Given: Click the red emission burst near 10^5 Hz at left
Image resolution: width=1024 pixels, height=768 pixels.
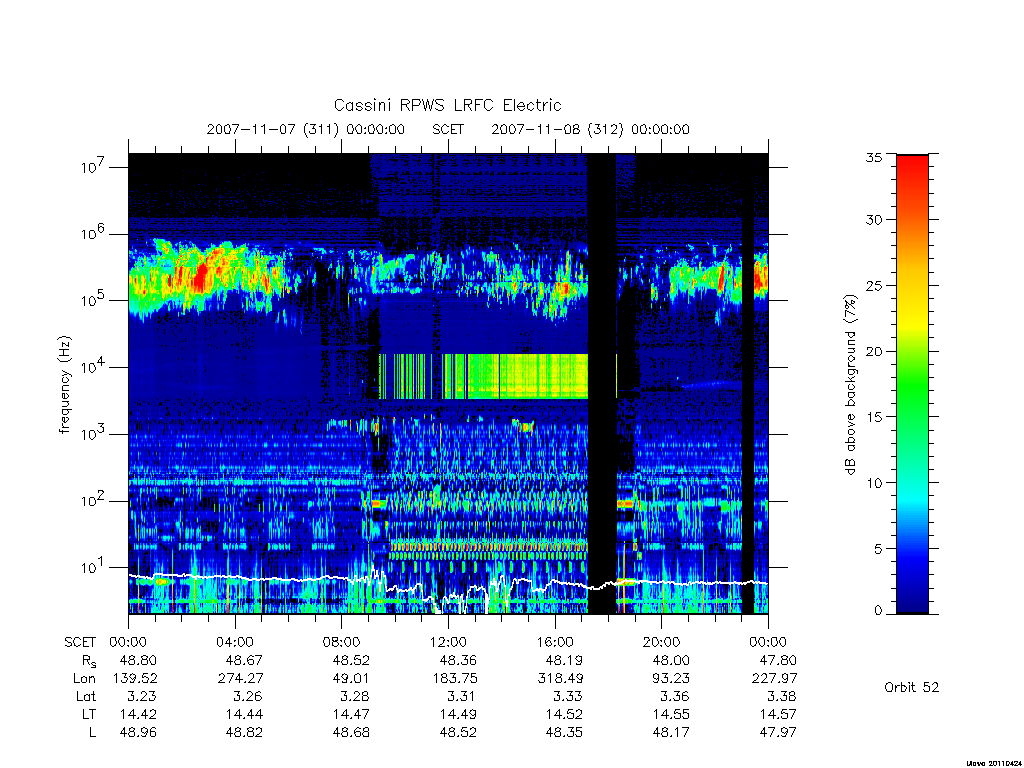Looking at the screenshot, I should coord(202,276).
